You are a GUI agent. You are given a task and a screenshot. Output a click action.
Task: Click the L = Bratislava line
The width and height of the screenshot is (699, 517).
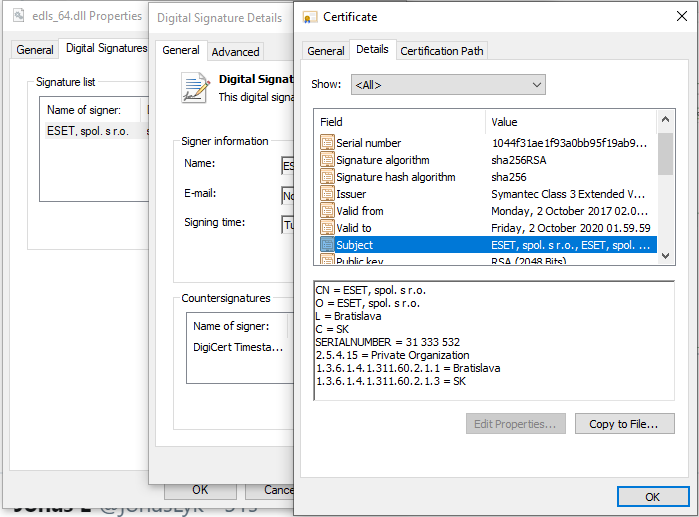click(348, 316)
